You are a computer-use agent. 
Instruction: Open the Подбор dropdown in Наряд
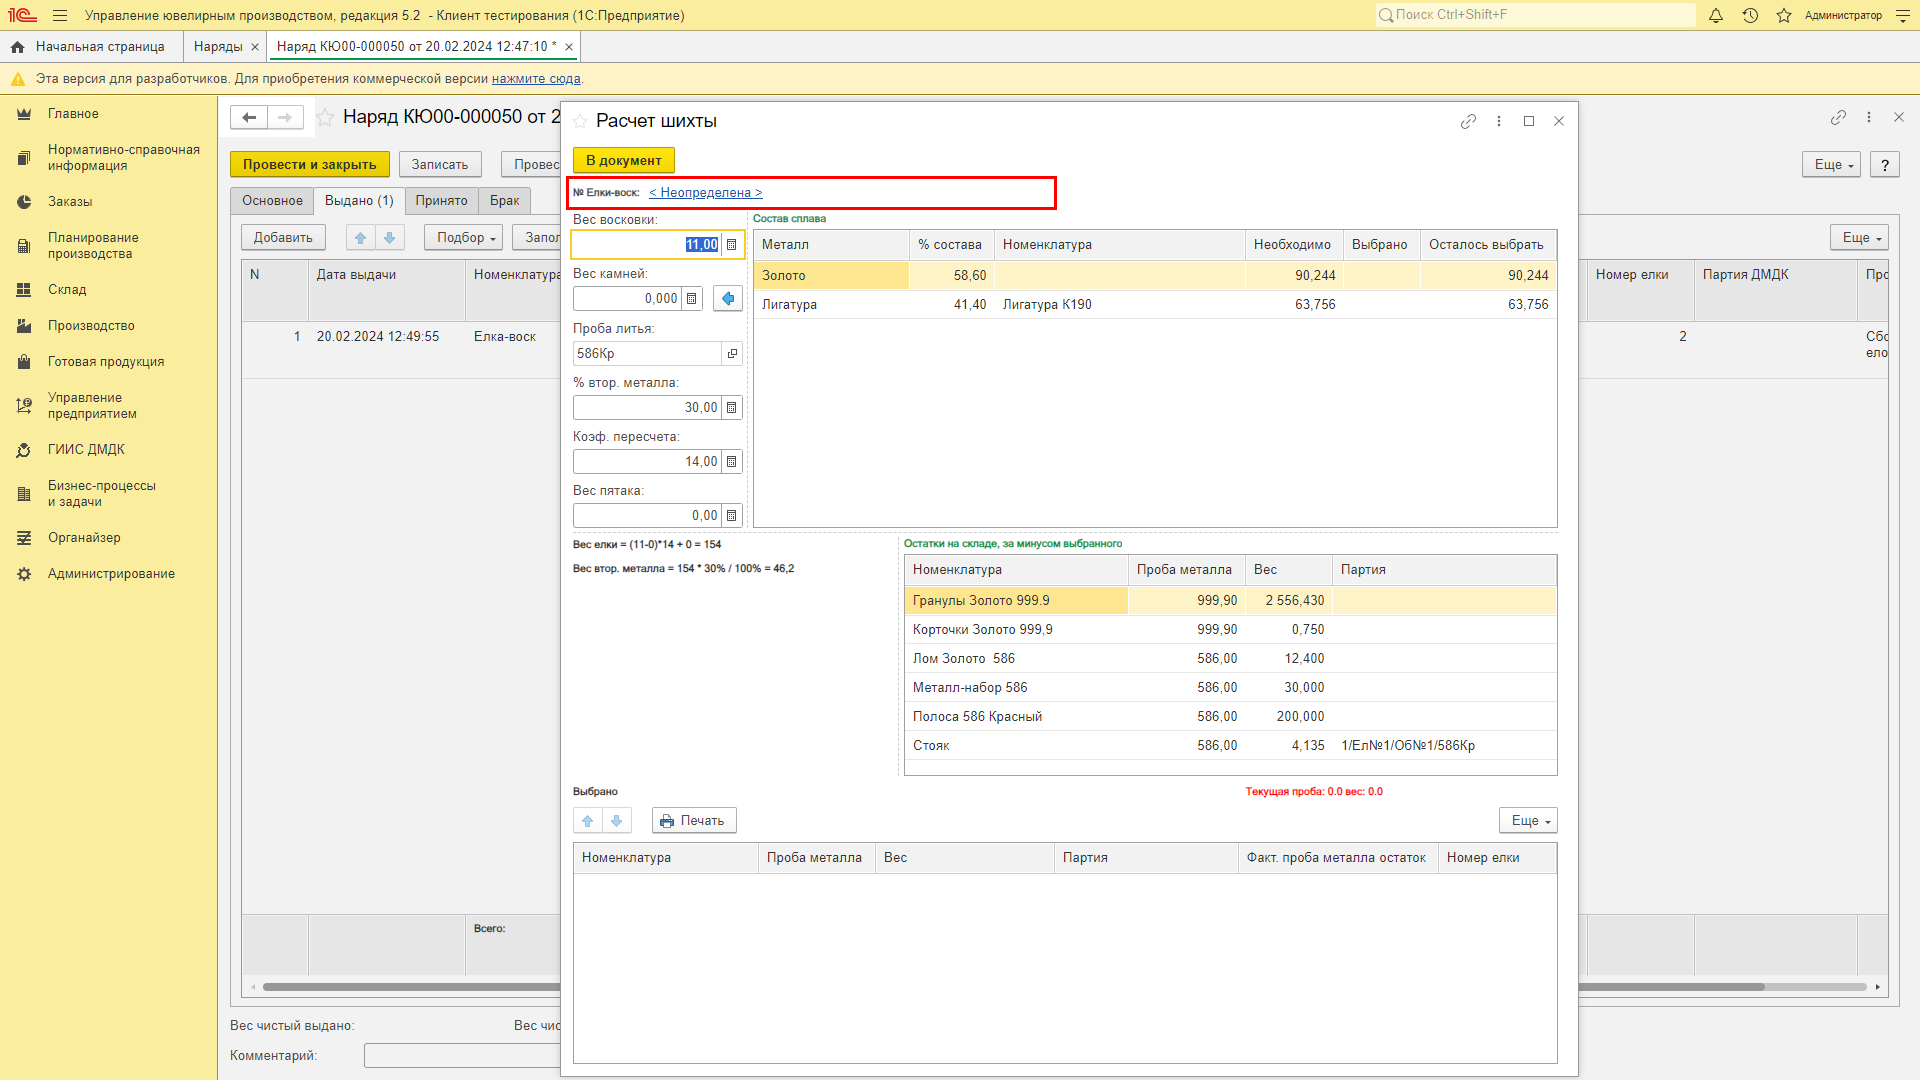(x=464, y=238)
